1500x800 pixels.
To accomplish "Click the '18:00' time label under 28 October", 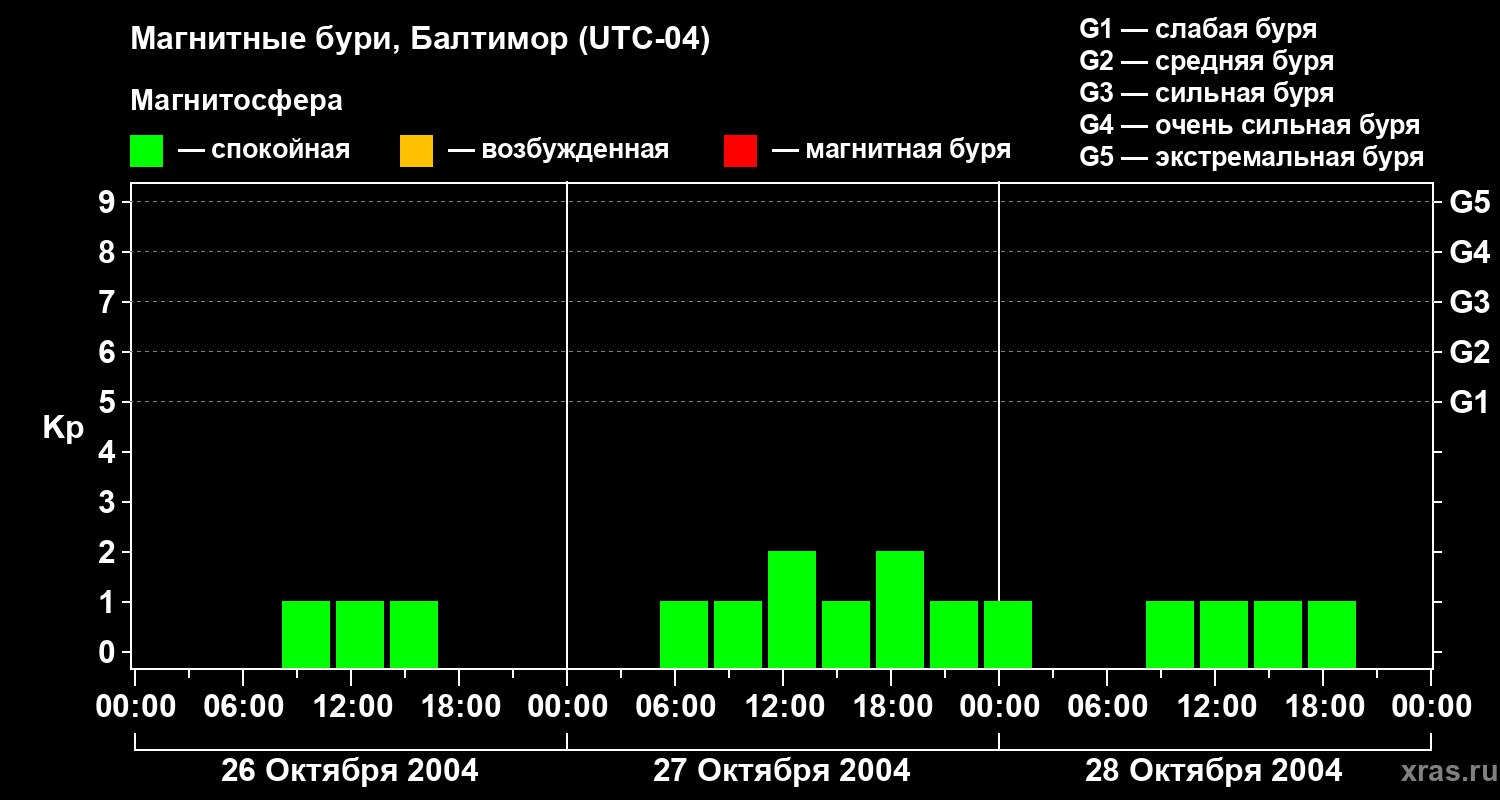I will [x=1323, y=706].
